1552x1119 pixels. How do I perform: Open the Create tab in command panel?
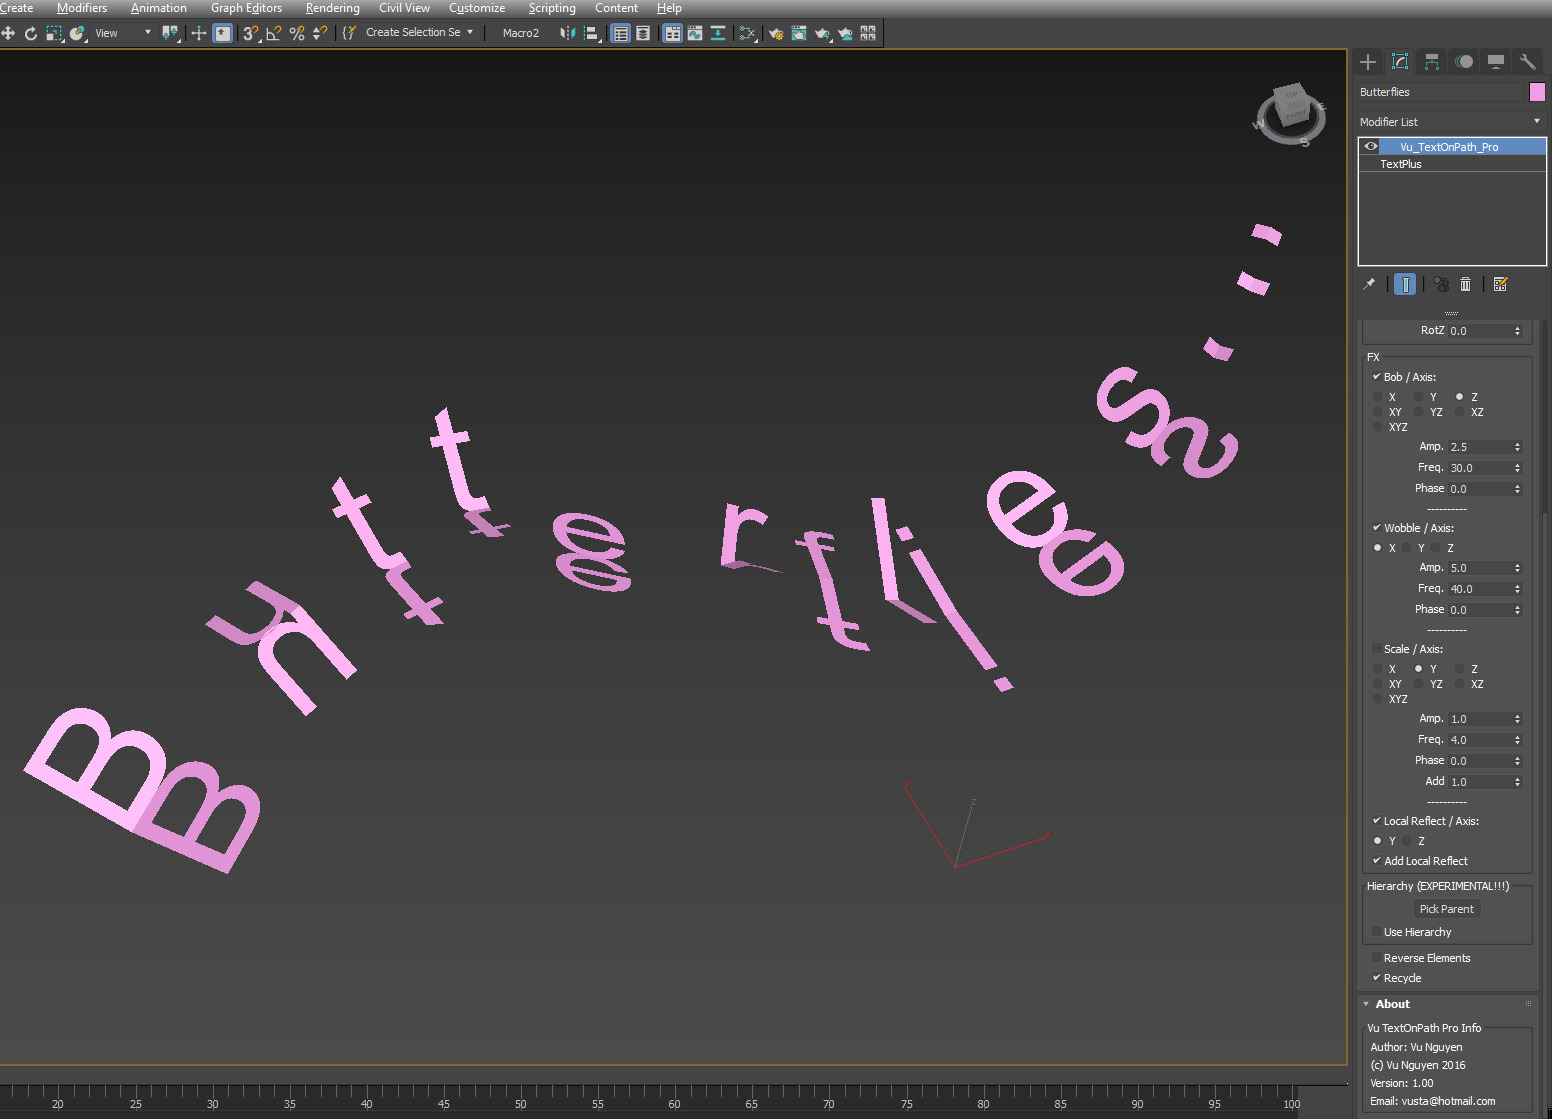tap(1368, 62)
